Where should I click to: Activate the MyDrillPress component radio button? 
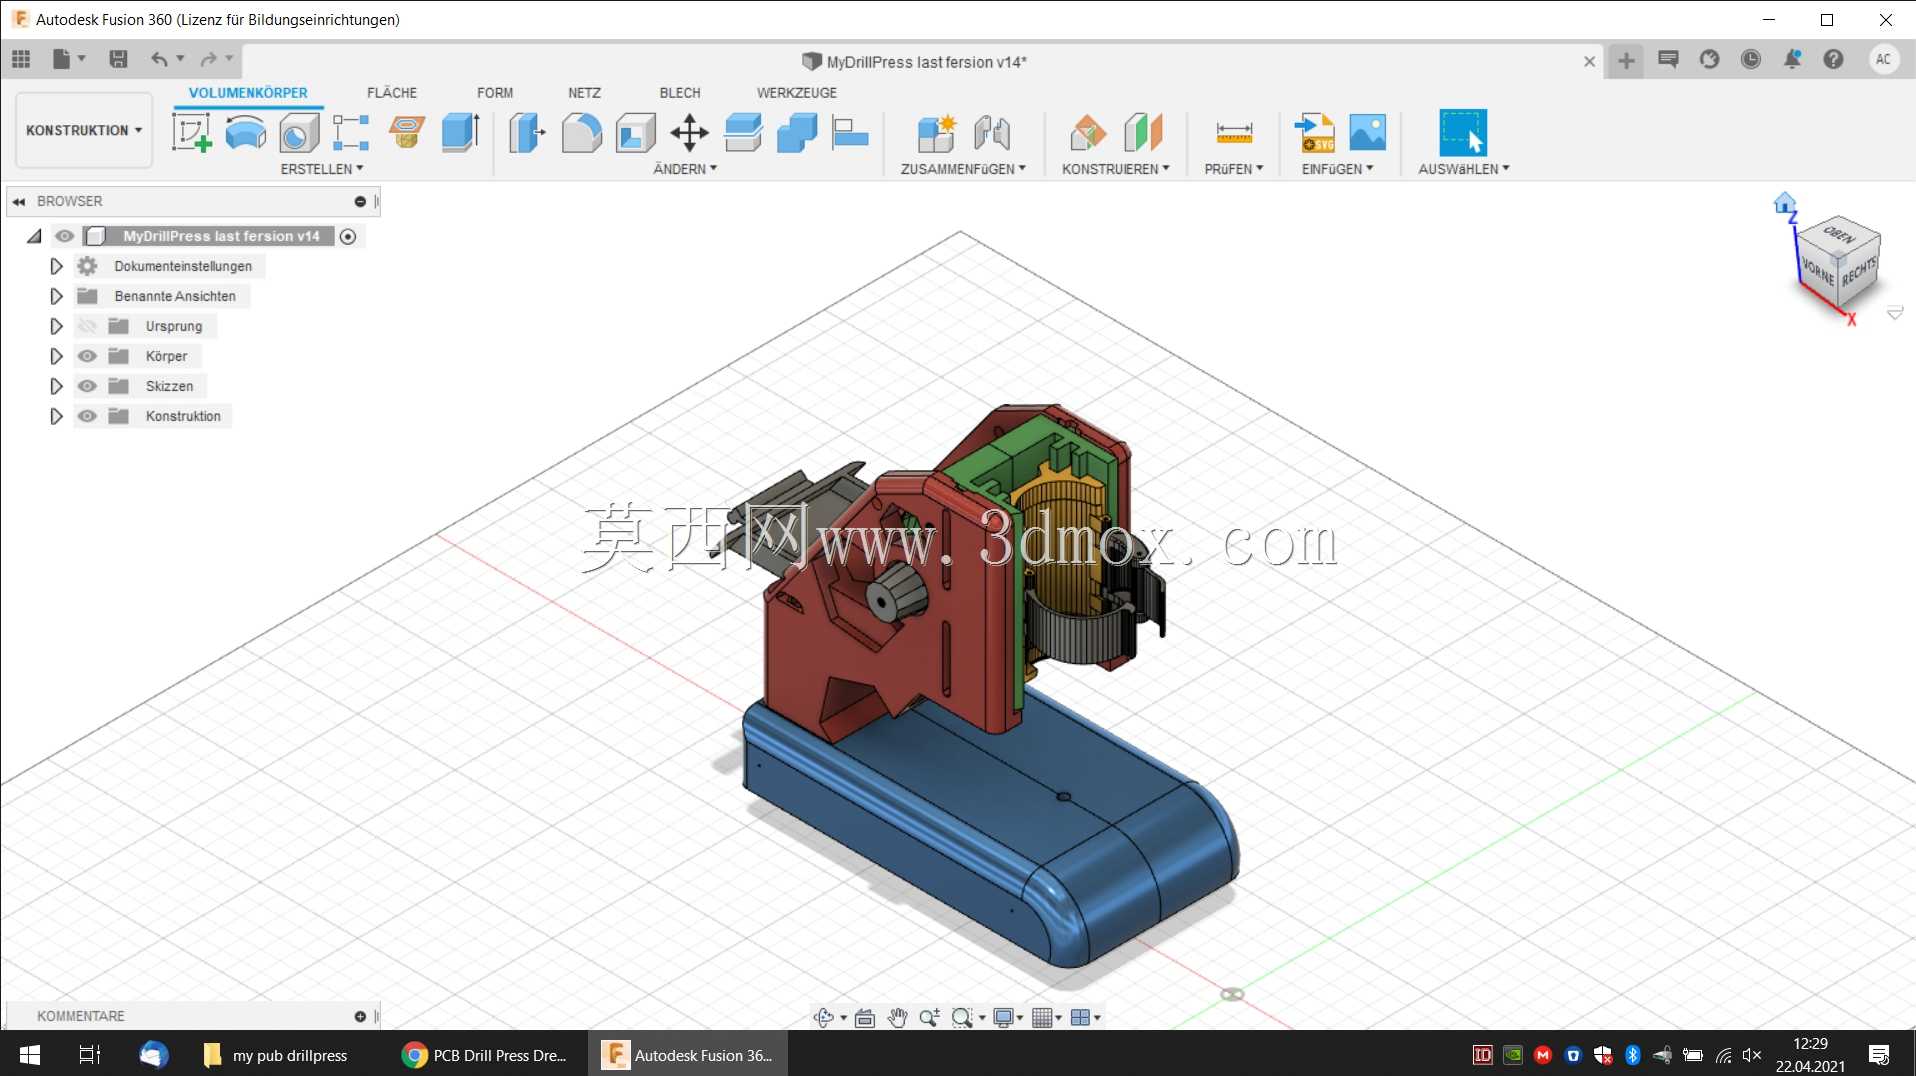click(x=348, y=236)
